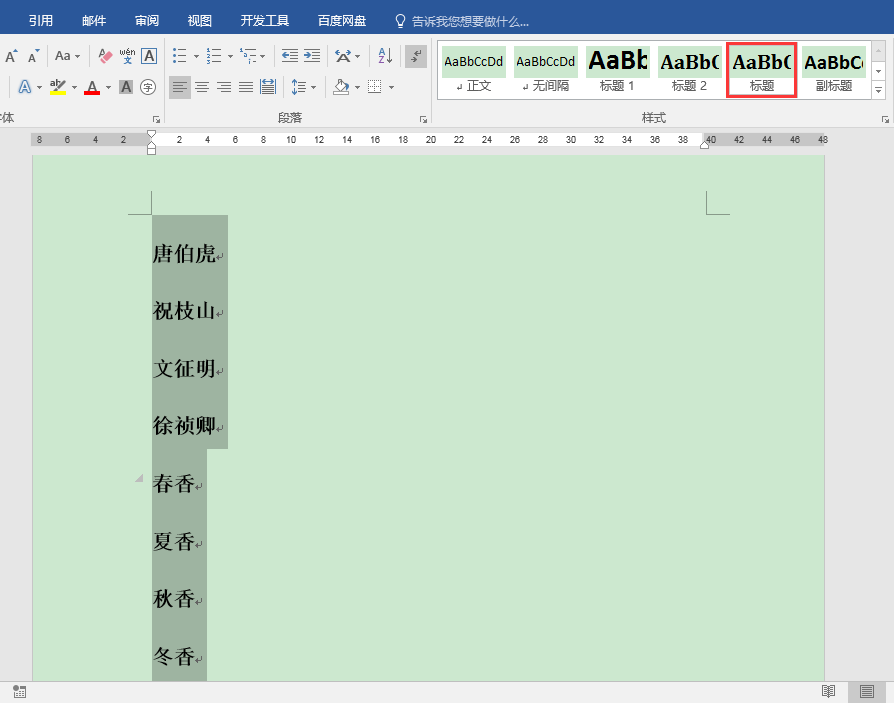The height and width of the screenshot is (703, 894).
Task: Open Multilevel List dropdown arrow
Action: 262,56
